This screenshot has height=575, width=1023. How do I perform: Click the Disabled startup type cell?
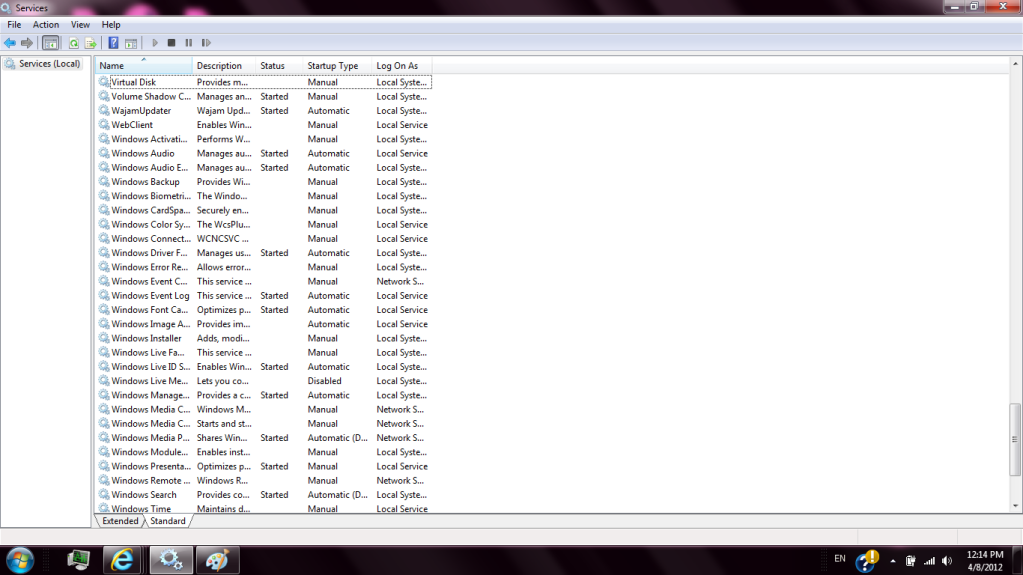[324, 381]
